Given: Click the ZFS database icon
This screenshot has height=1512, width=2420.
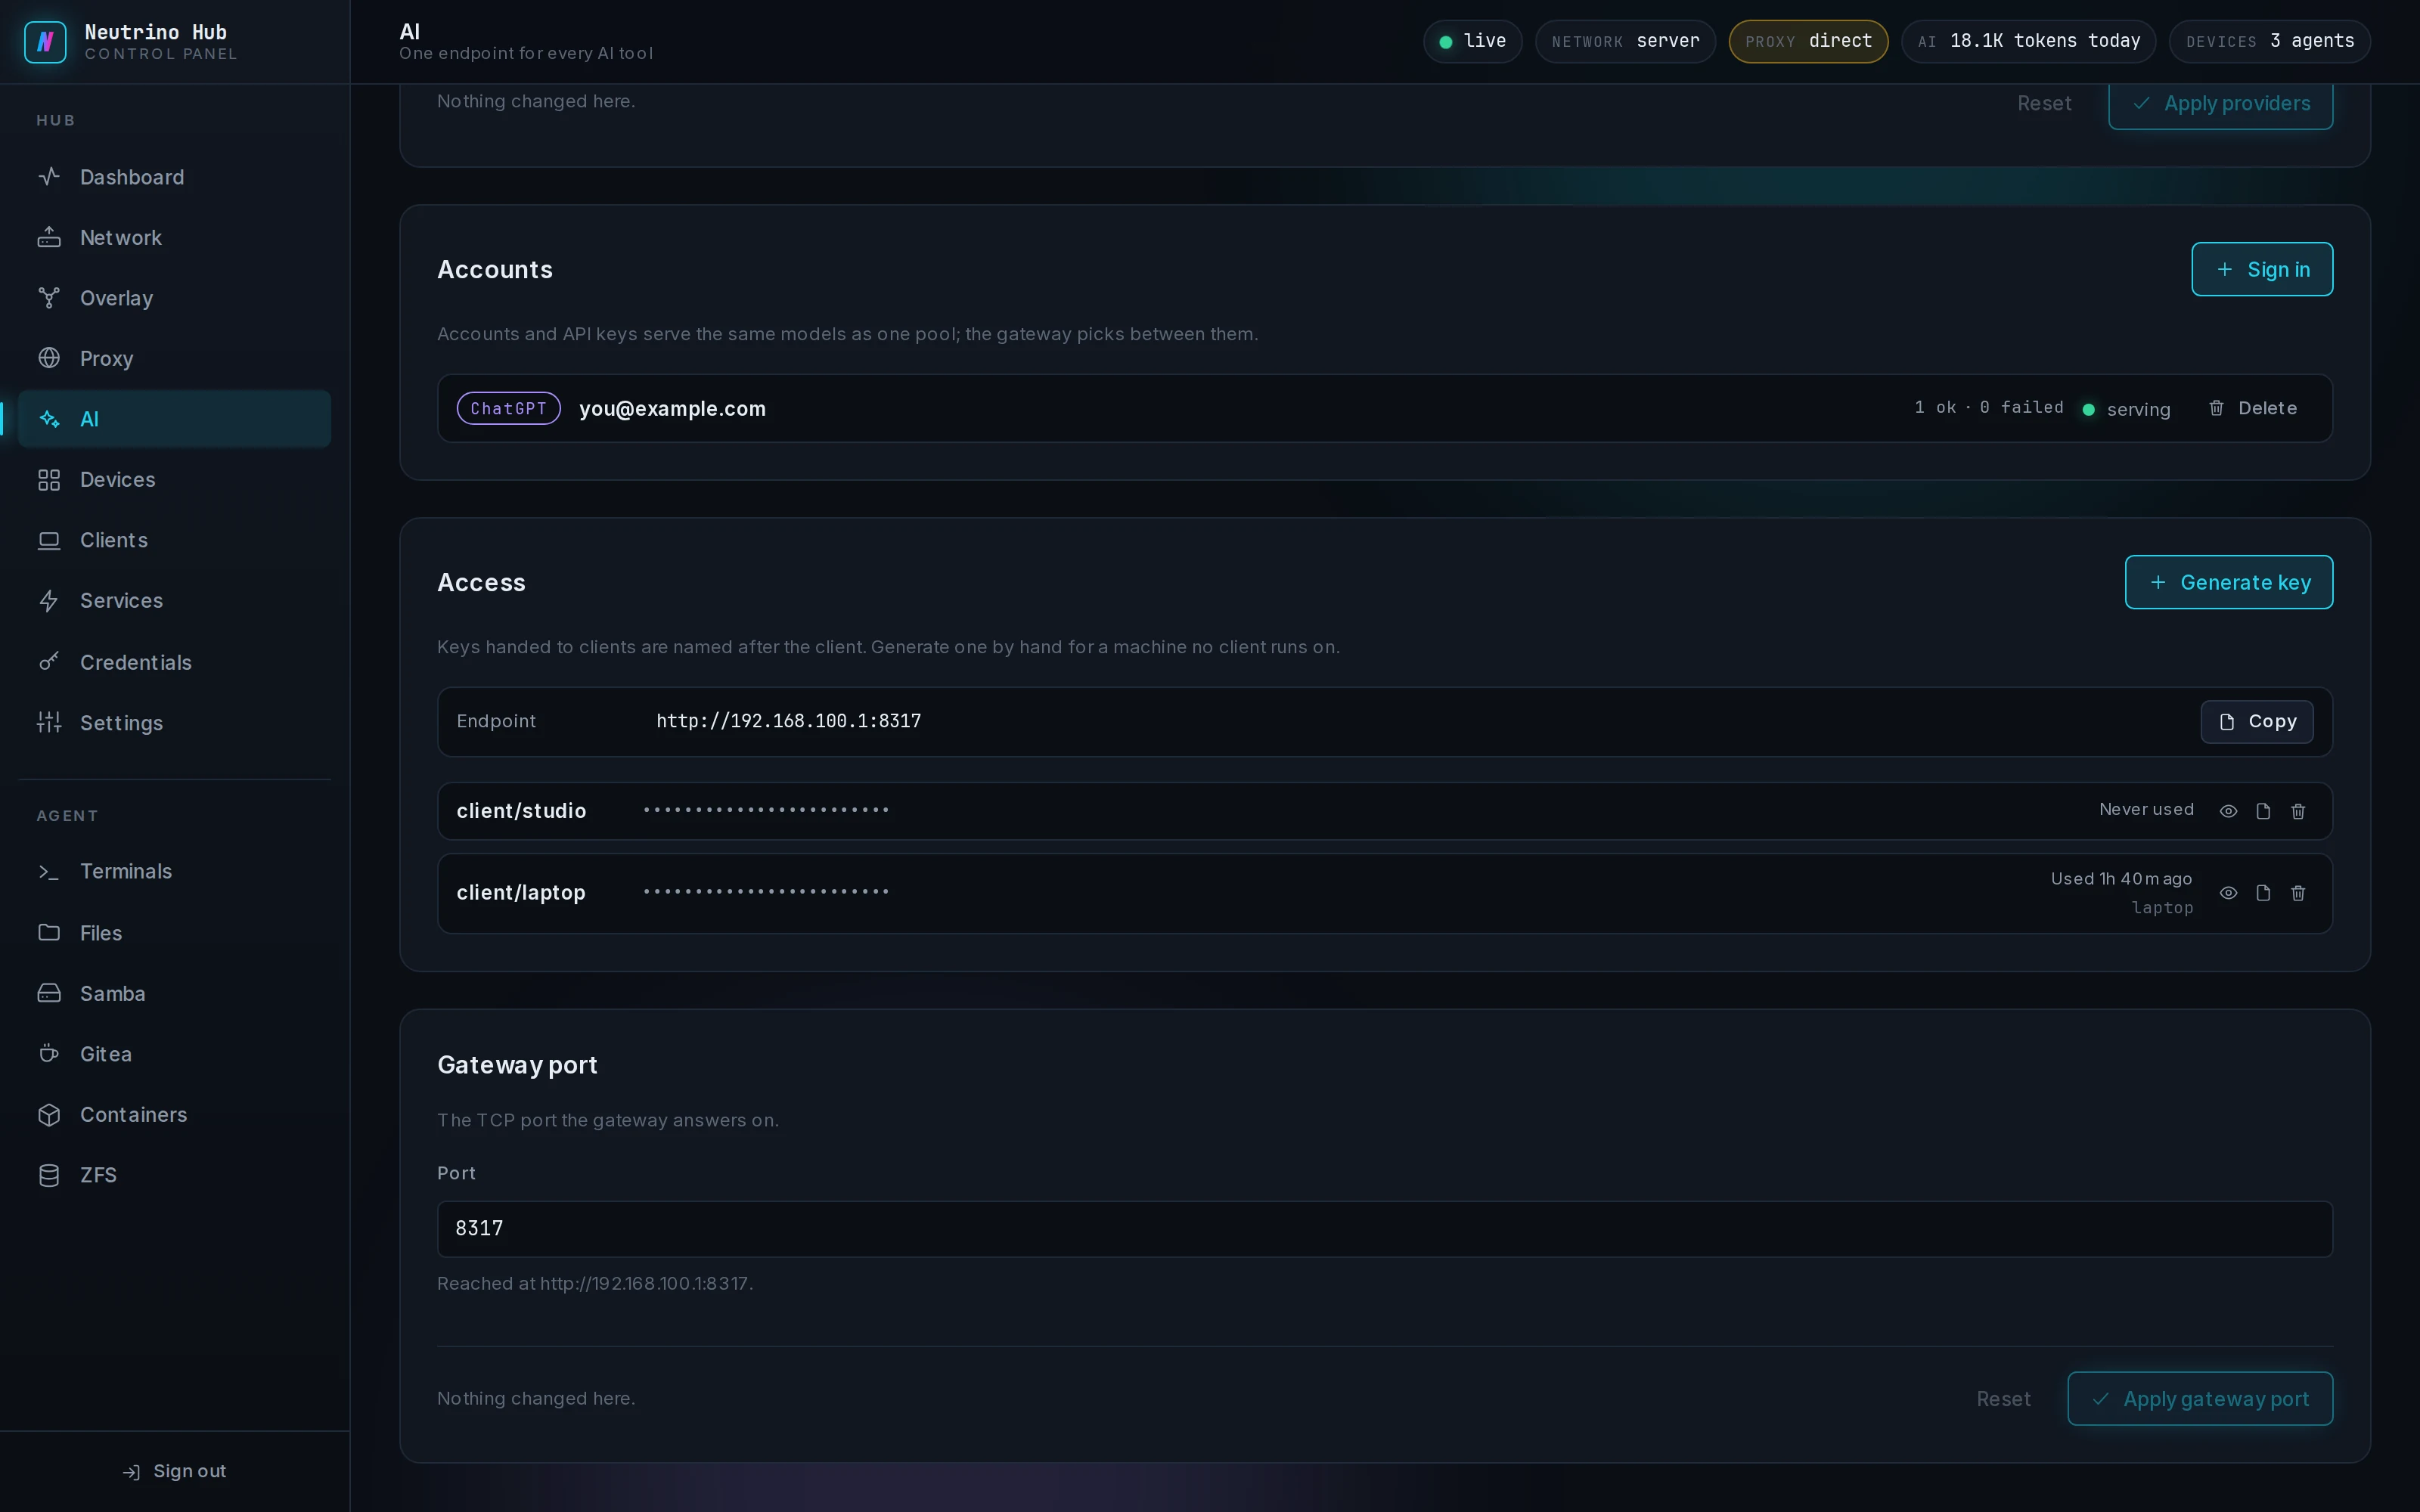Looking at the screenshot, I should pos(49,1175).
